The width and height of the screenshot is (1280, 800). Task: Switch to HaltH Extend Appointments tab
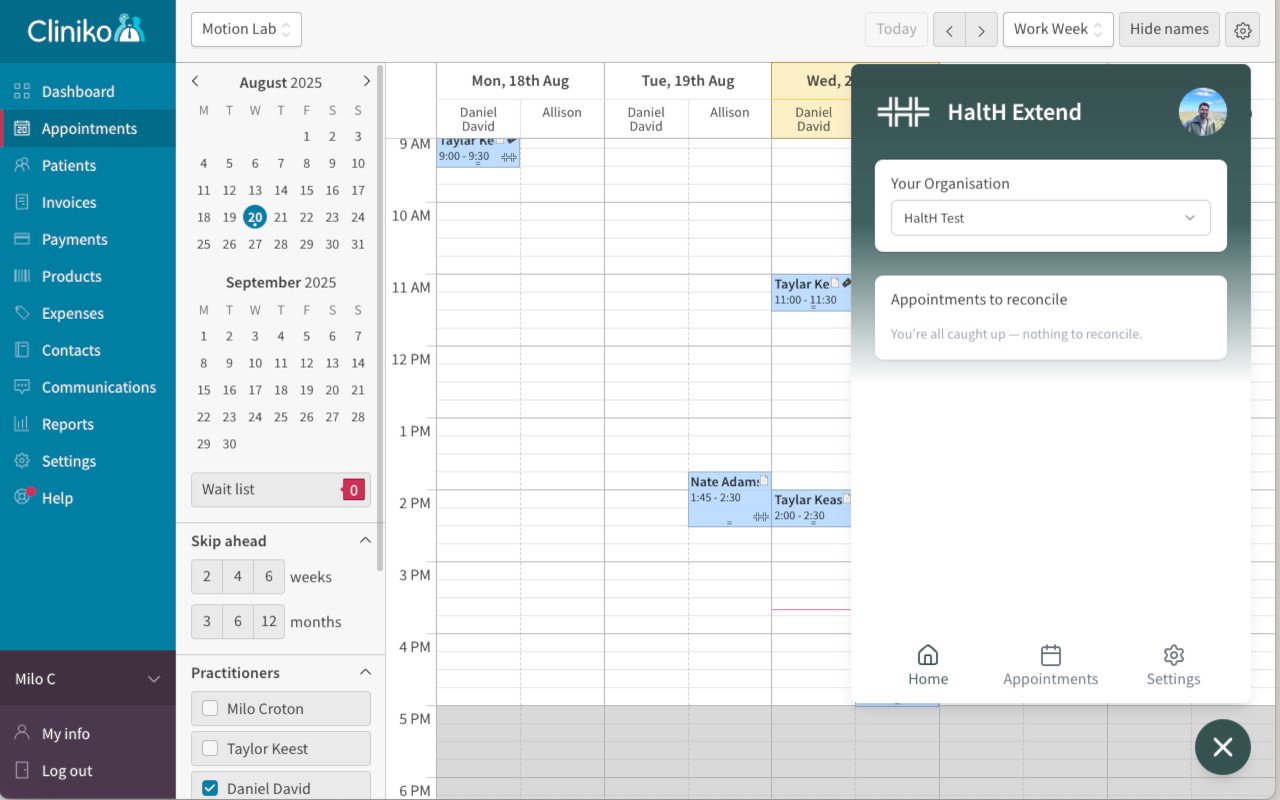1051,666
